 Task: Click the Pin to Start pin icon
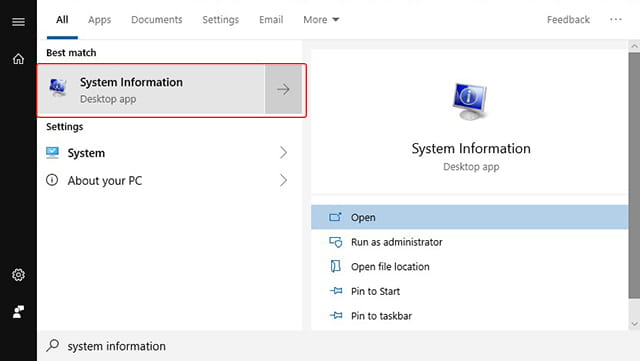(336, 291)
